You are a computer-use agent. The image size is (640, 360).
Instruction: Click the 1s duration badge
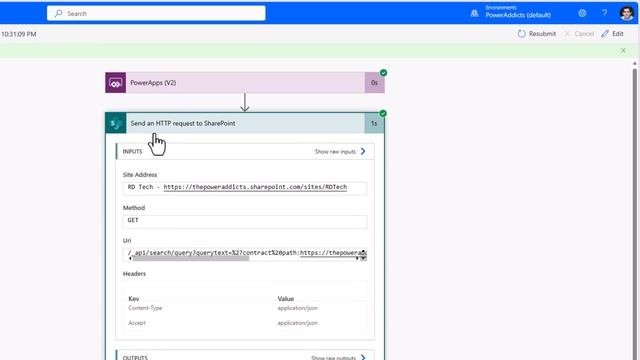(374, 123)
